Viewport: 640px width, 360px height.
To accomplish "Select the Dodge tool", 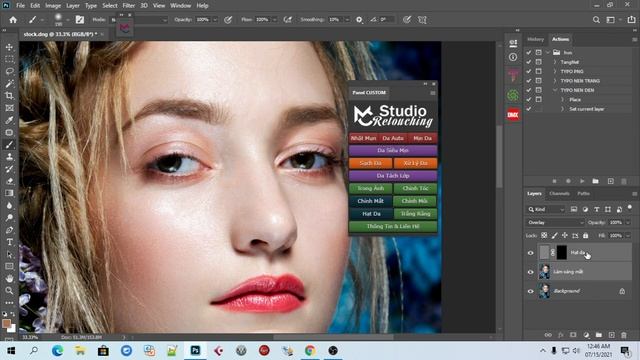I will (9, 218).
